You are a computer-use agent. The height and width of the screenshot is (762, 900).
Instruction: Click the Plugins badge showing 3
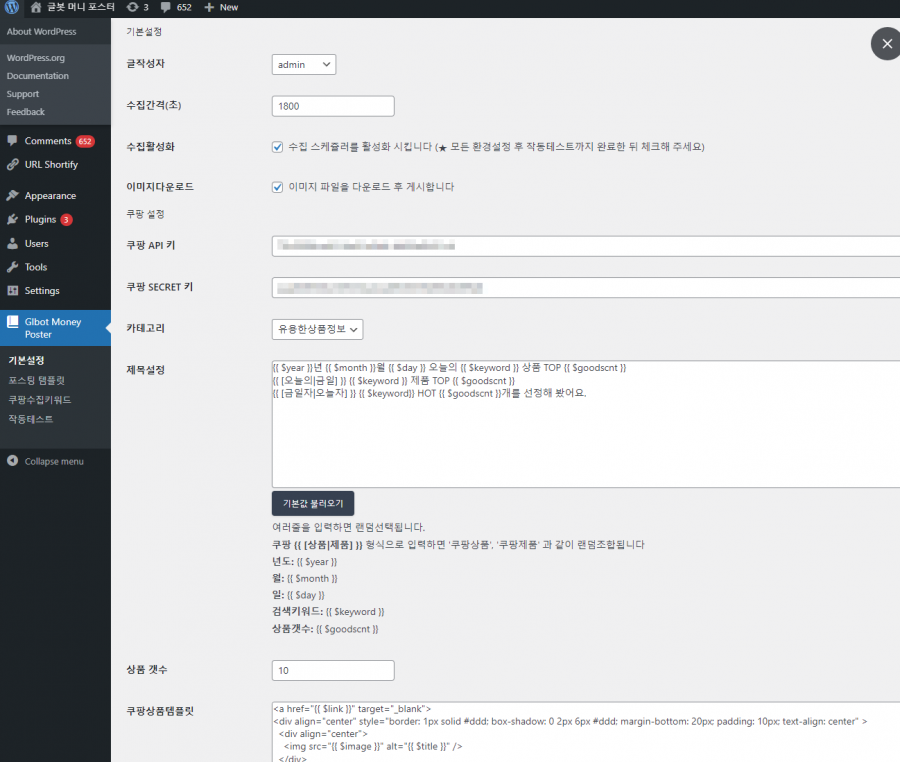tap(66, 220)
